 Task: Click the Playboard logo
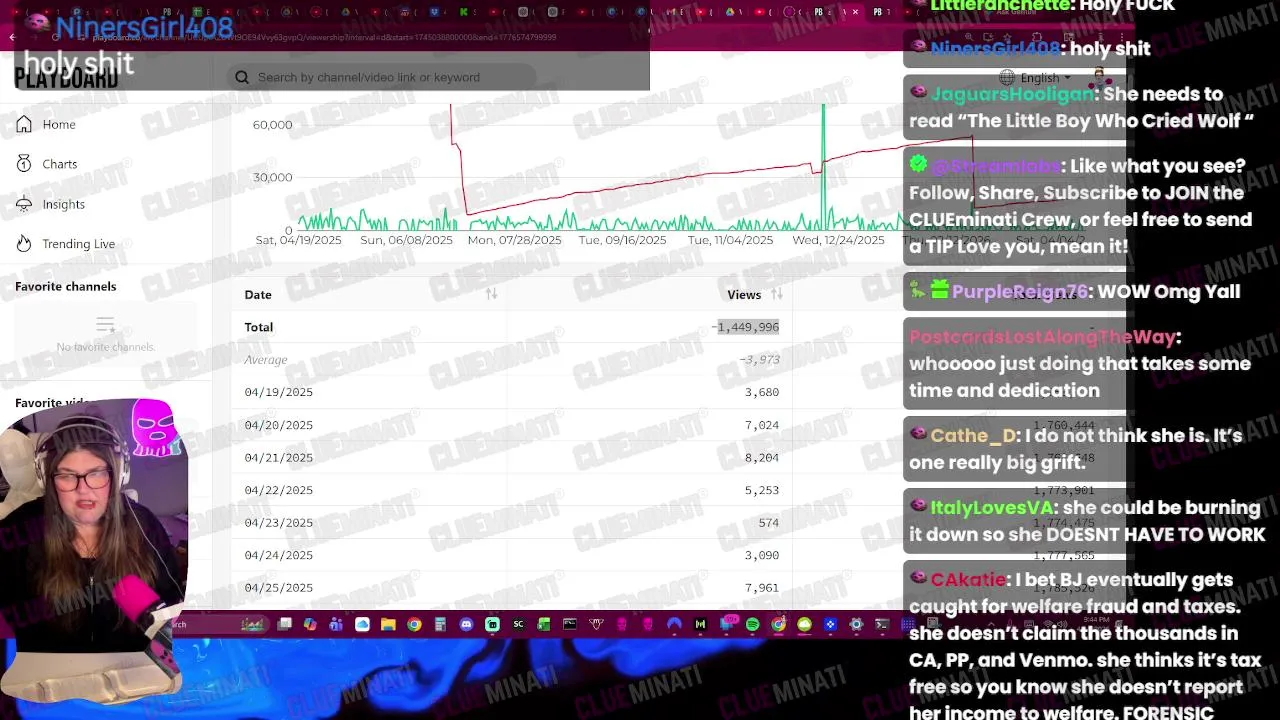pyautogui.click(x=66, y=78)
